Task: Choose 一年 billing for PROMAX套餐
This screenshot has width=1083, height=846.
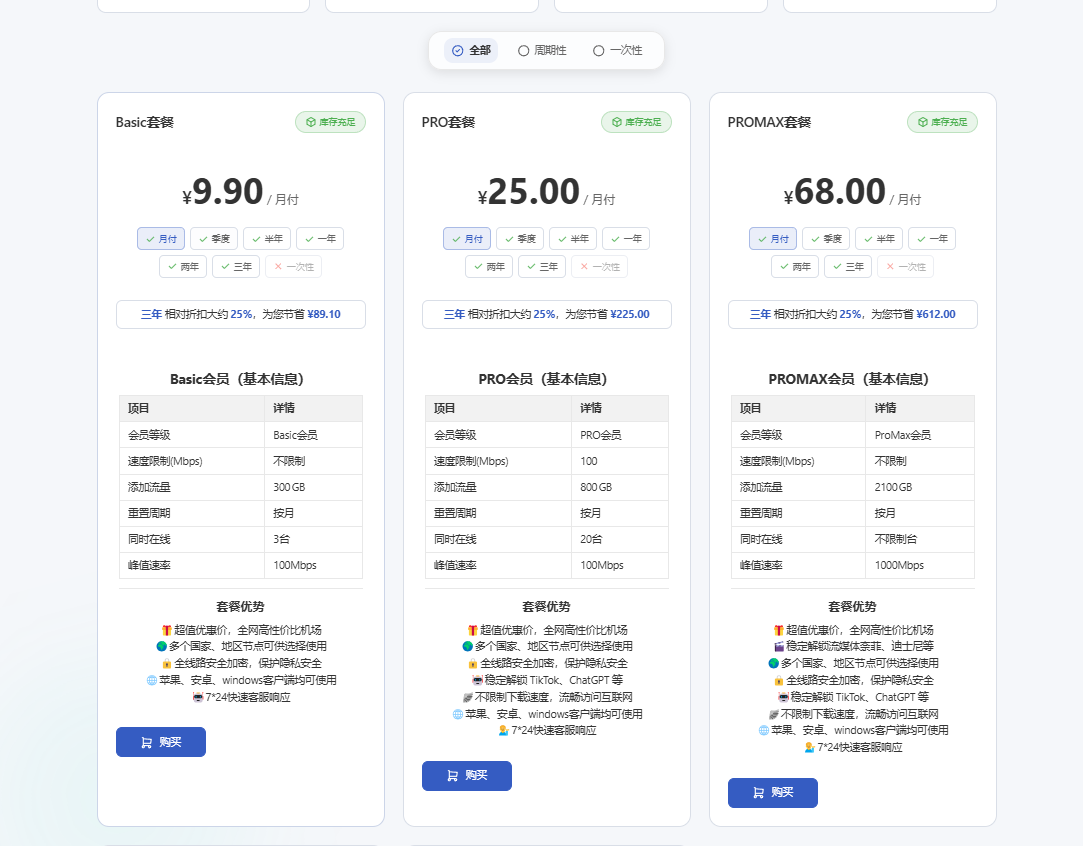Action: pos(932,239)
